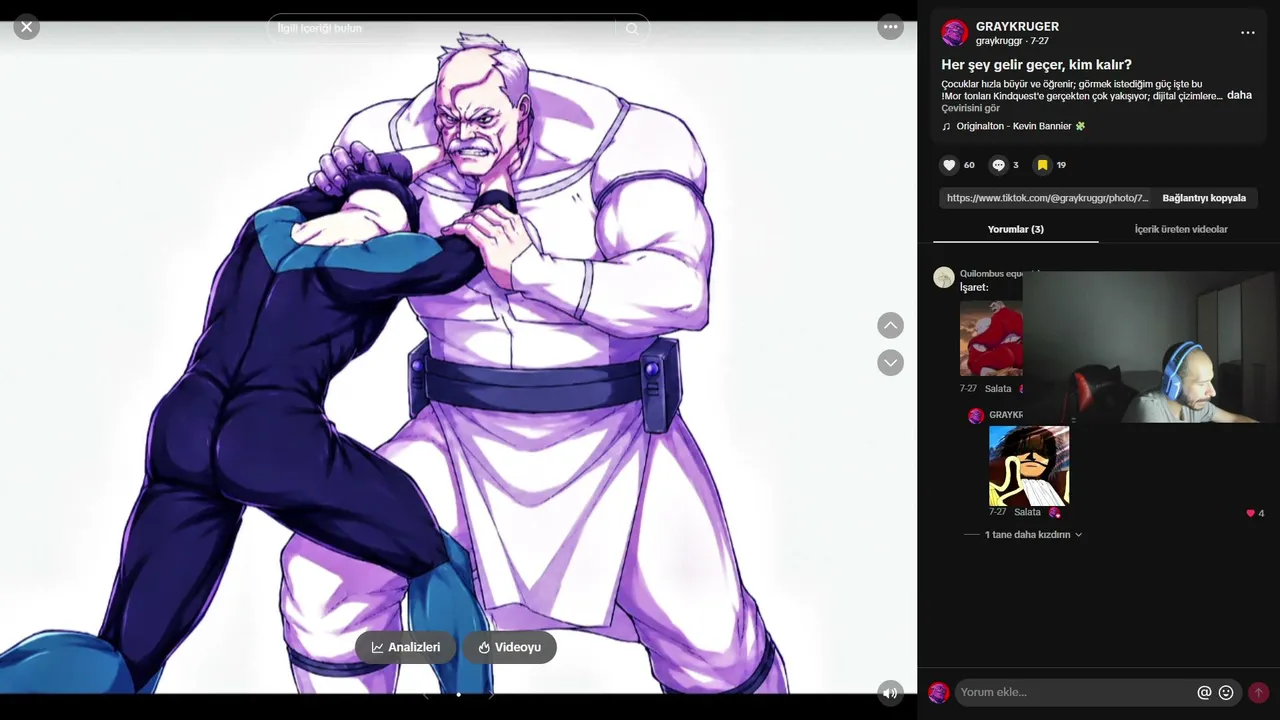The height and width of the screenshot is (720, 1280).
Task: Click 'Salata' under the Quilombus comment
Action: point(998,388)
